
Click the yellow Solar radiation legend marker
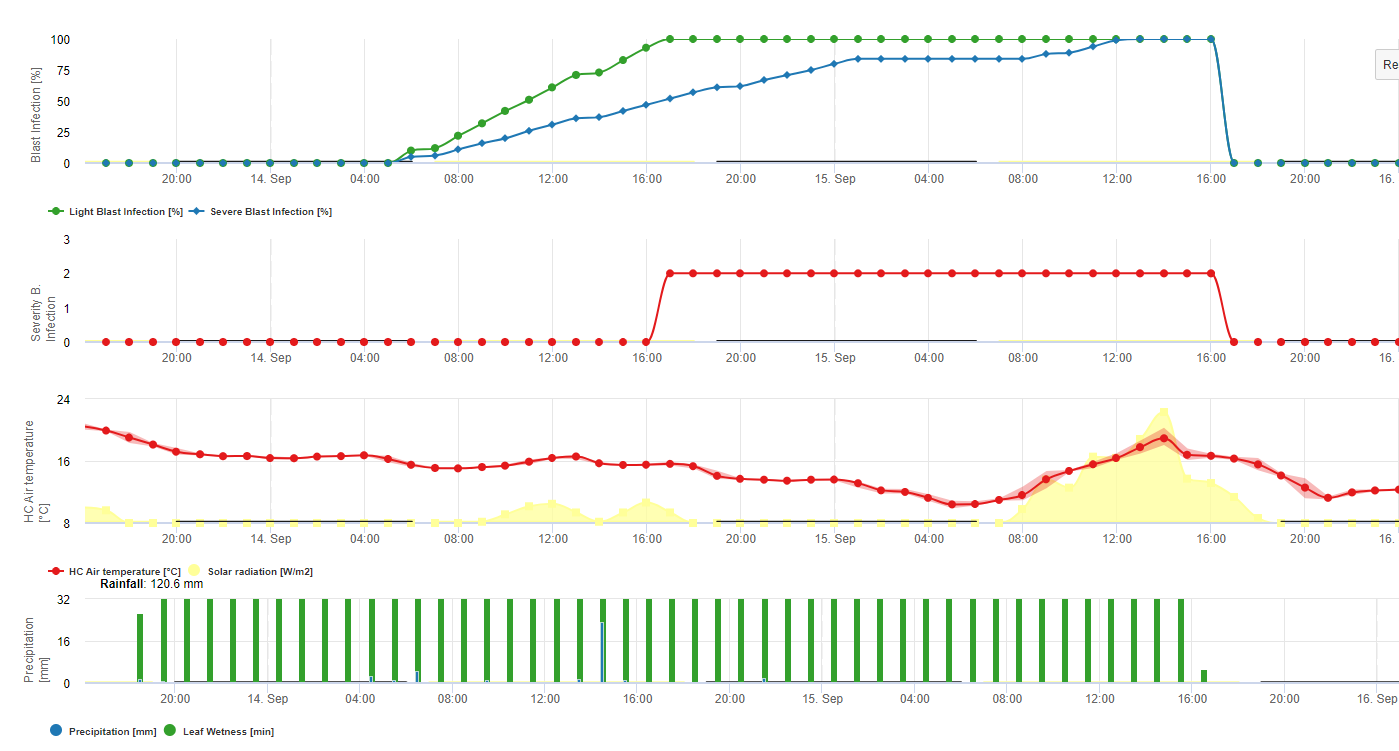pyautogui.click(x=194, y=571)
